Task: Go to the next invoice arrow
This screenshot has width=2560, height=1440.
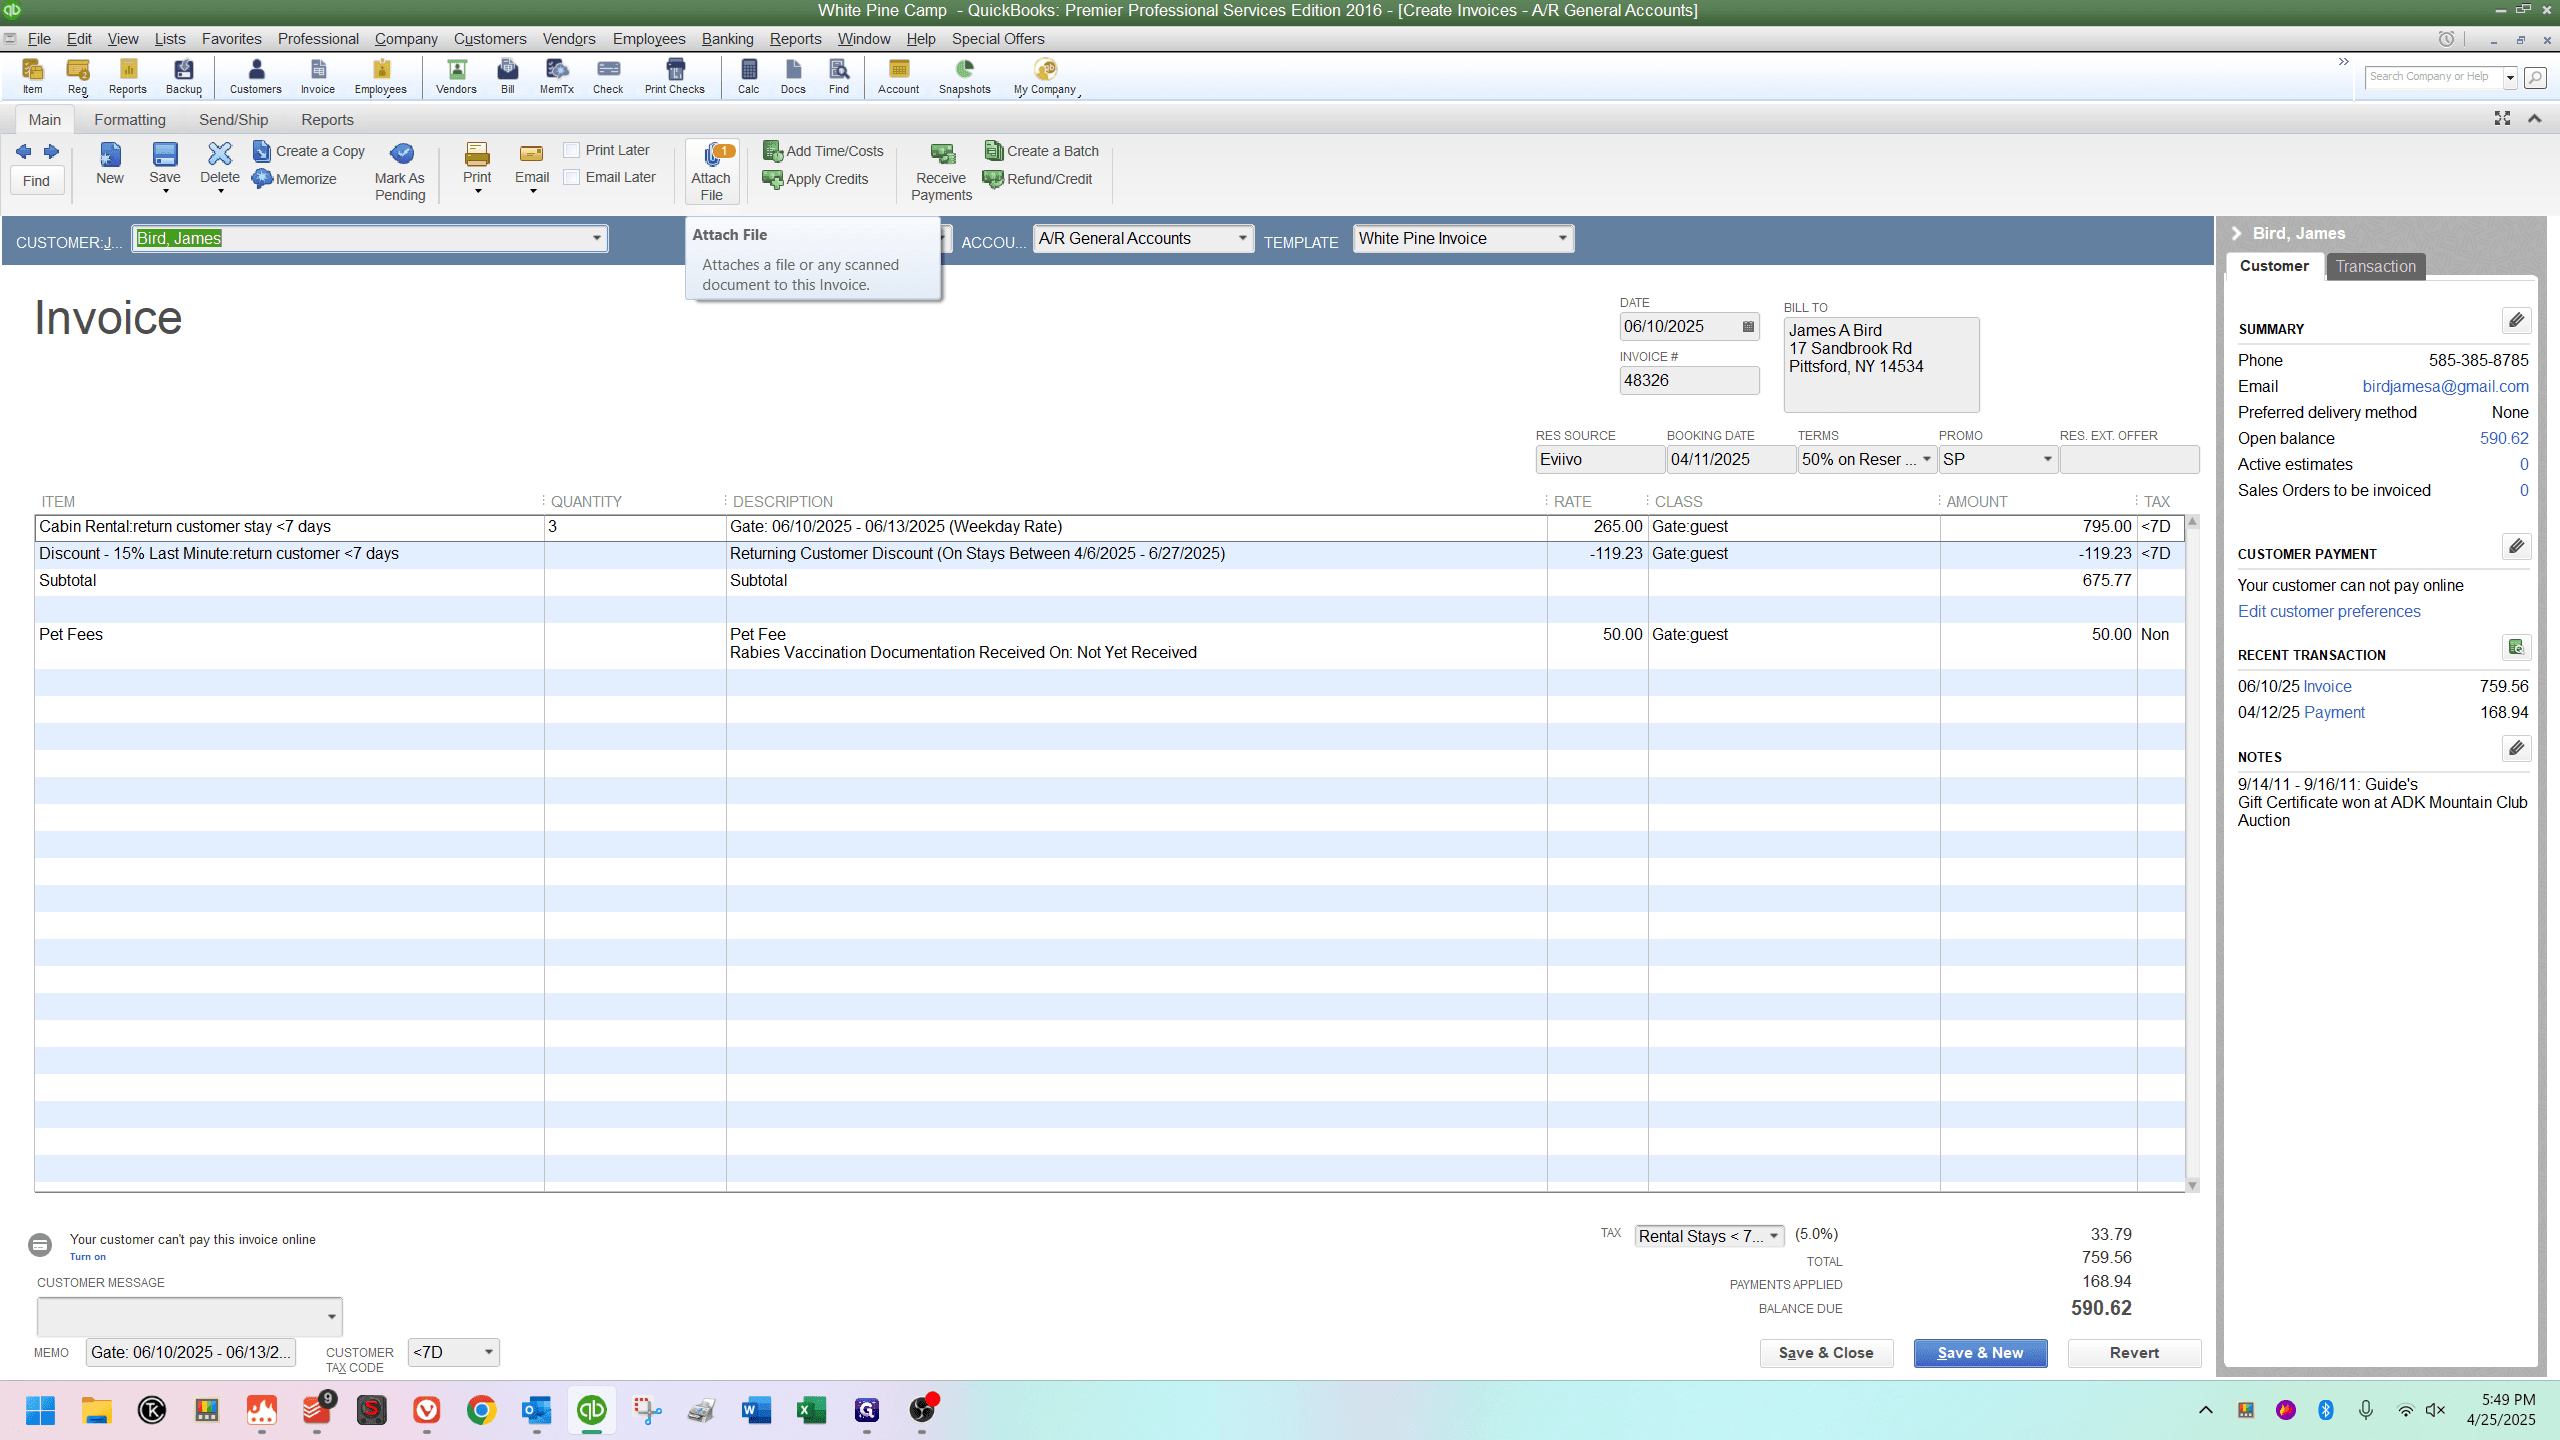Action: pyautogui.click(x=51, y=151)
